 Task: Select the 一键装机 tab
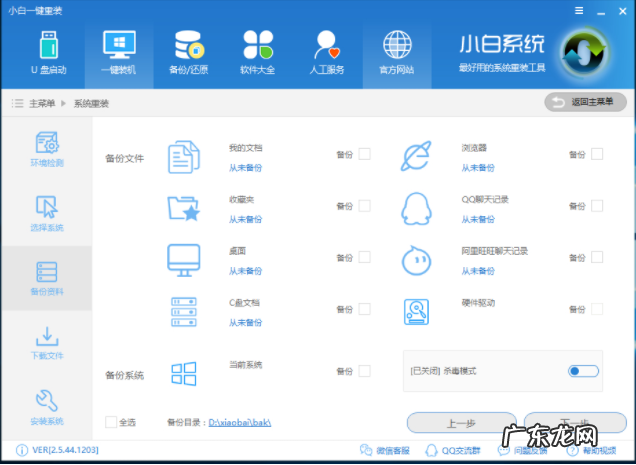119,54
